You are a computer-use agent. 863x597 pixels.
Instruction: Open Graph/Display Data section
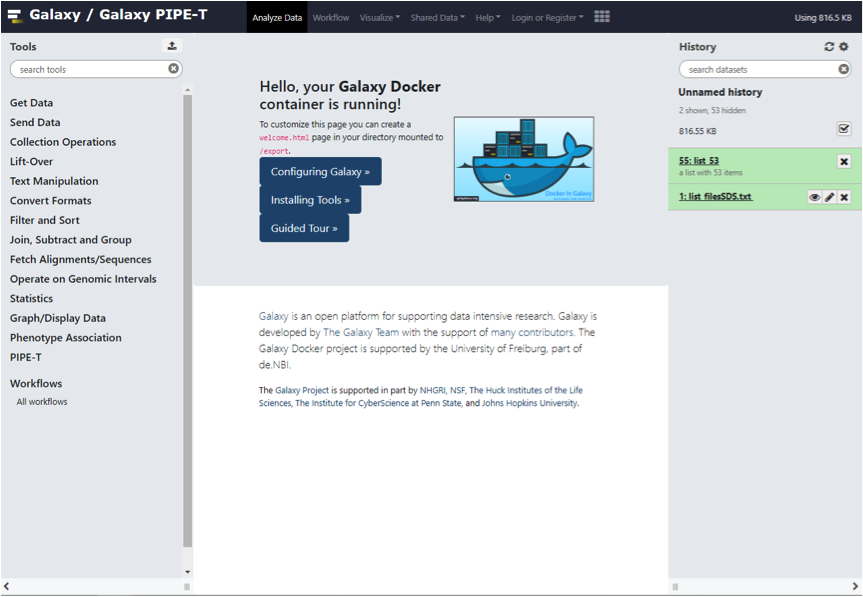[58, 318]
